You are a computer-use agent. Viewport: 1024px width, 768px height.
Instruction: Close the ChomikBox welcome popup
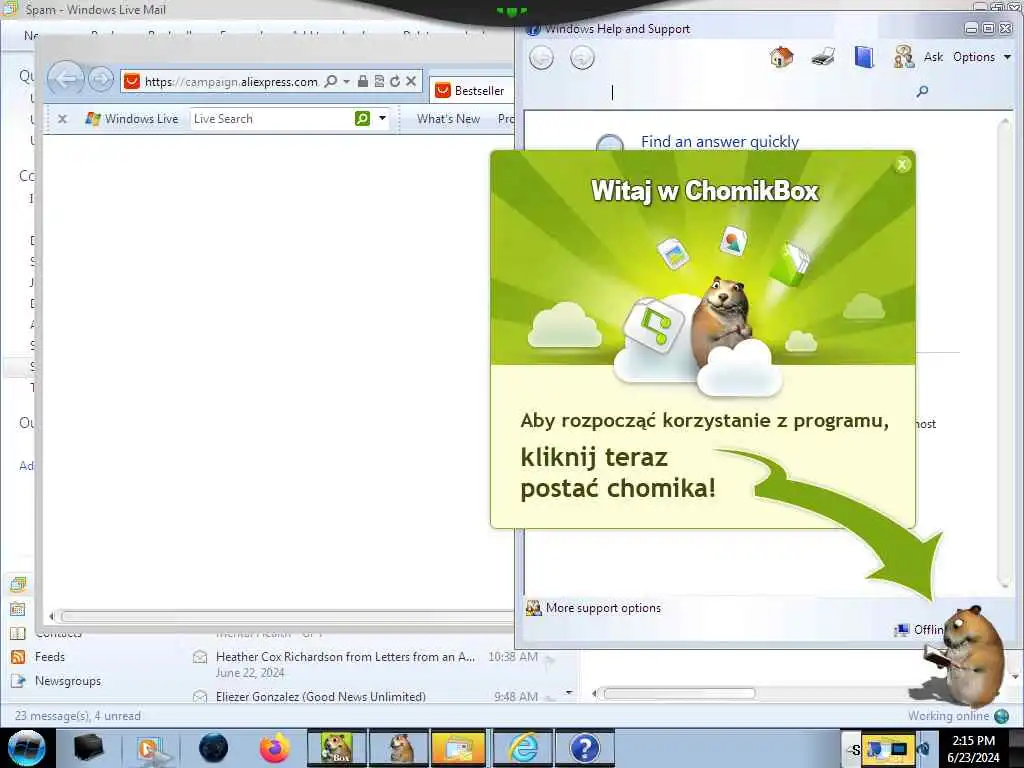[902, 165]
